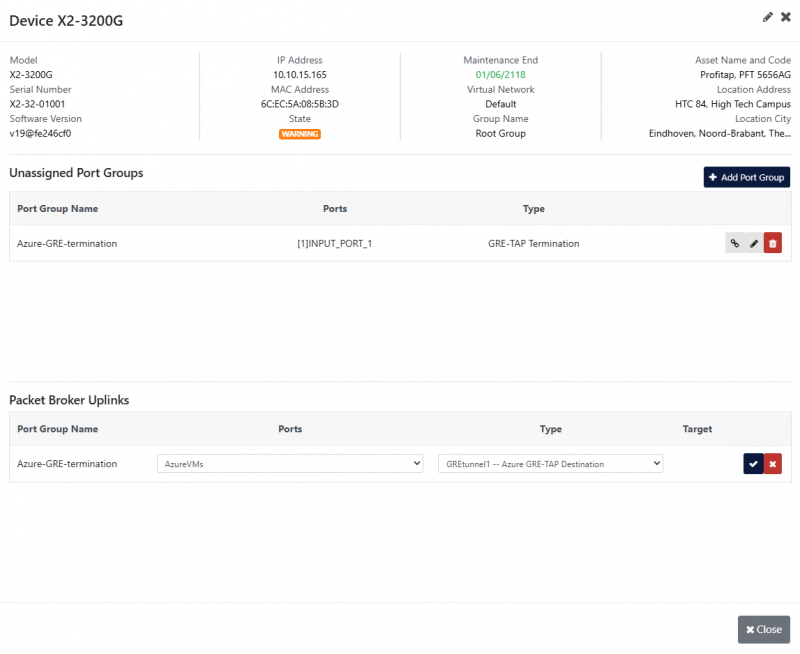The image size is (800, 654).
Task: Cancel uplink edit with red X button
Action: coord(773,464)
